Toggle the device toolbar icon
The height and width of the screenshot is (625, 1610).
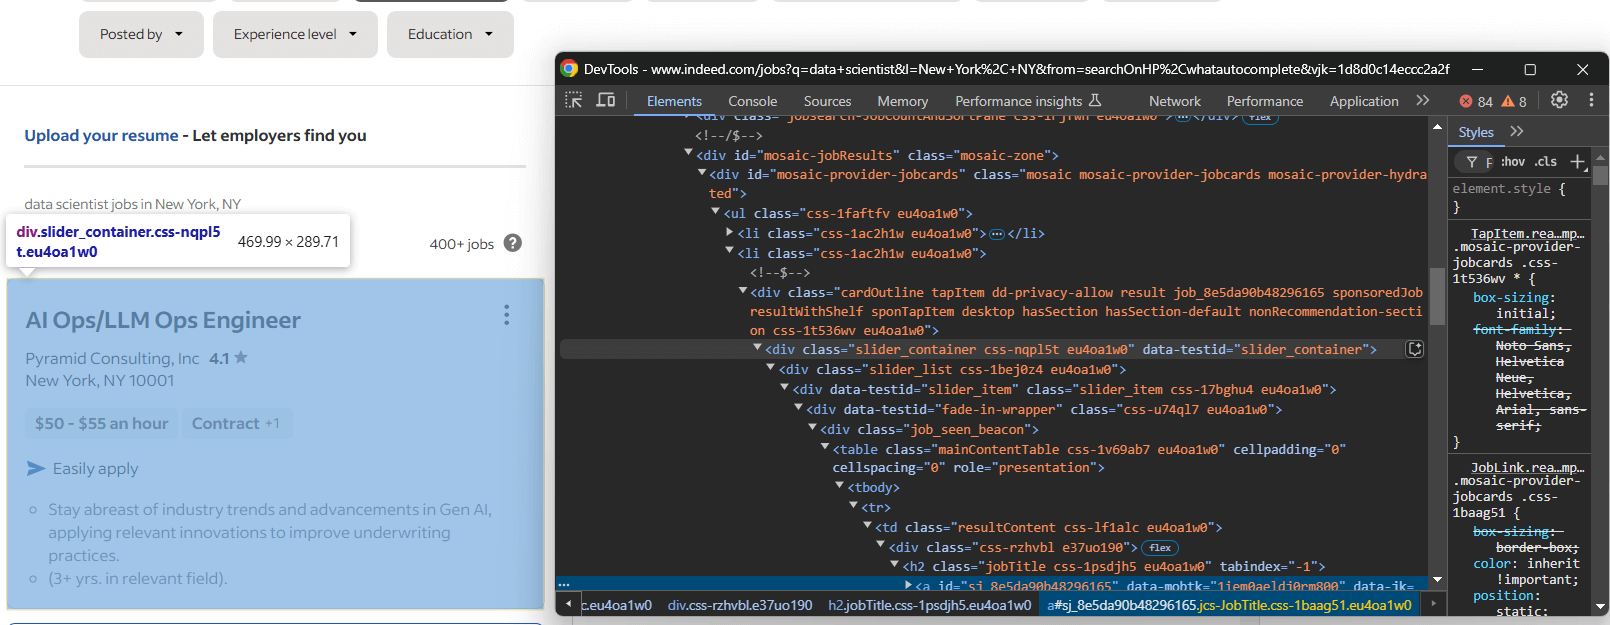(606, 100)
